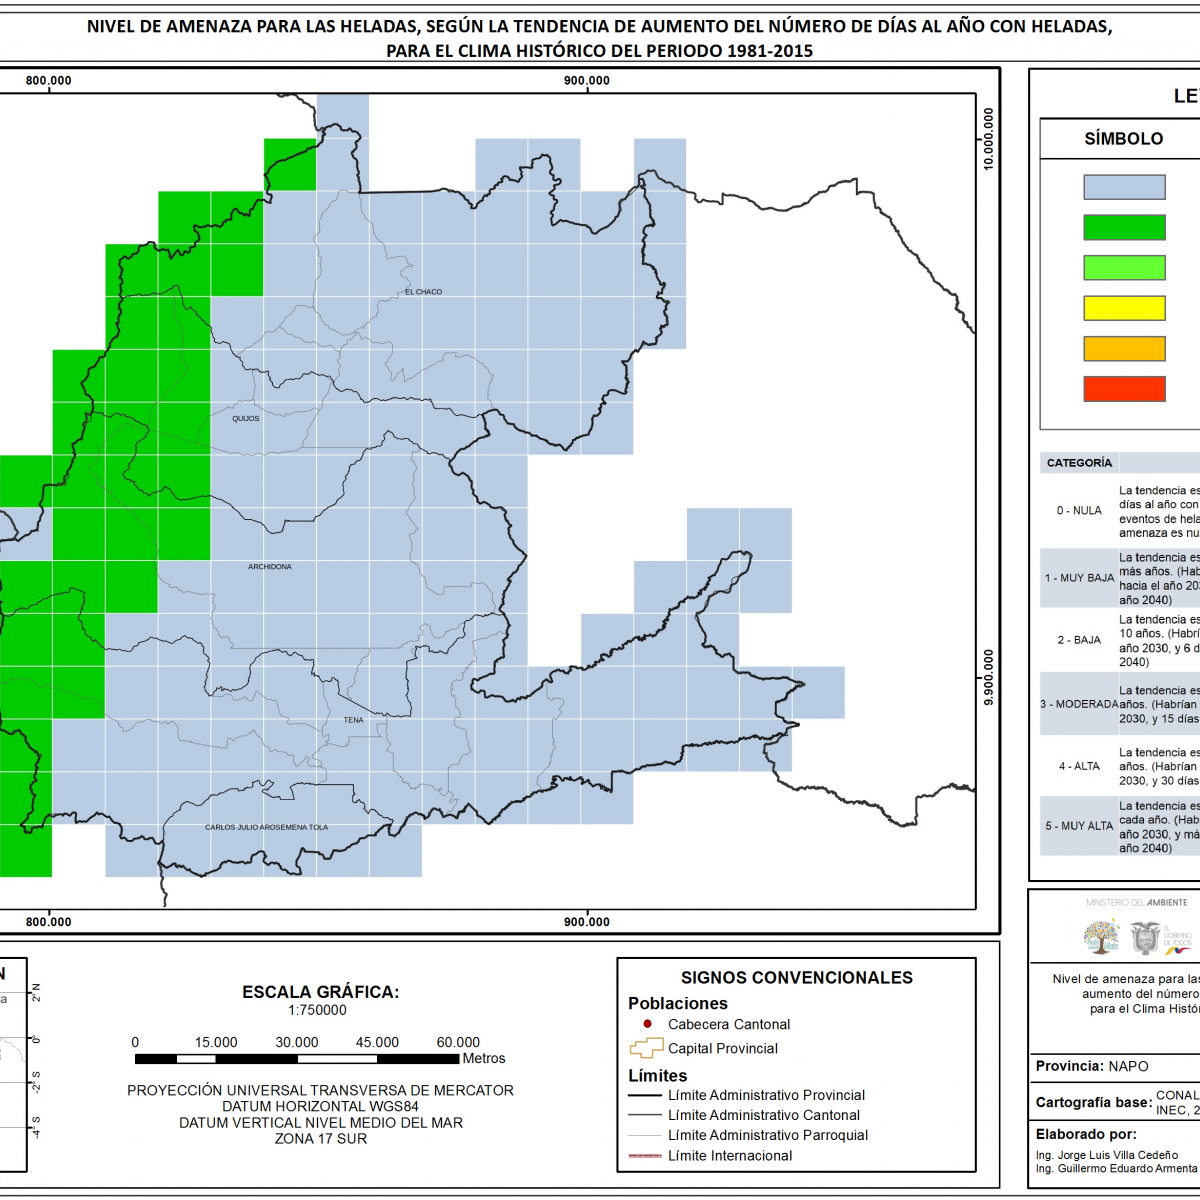Click the EL CHACO label on map
Screen dimensions: 1200x1200
(x=423, y=292)
